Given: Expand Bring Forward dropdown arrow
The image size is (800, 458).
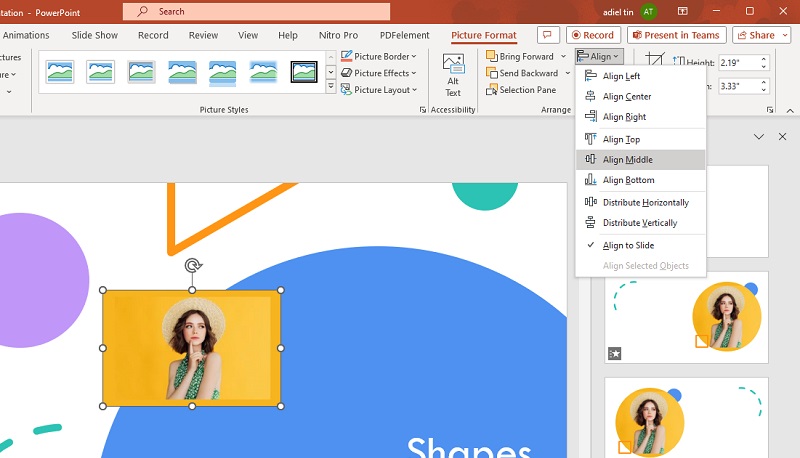Looking at the screenshot, I should 564,56.
